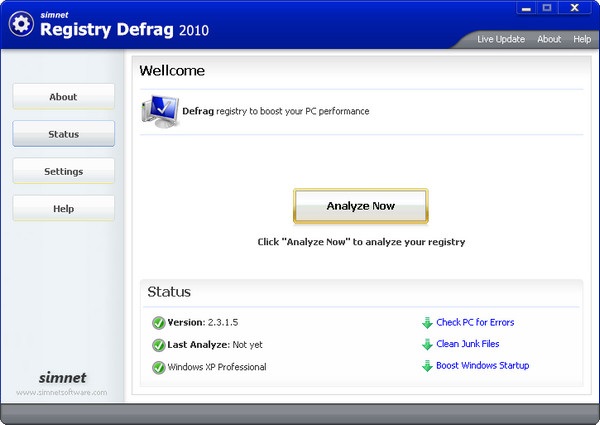Close the Registry Defrag window
Viewport: 600px width, 425px height.
(x=574, y=8)
